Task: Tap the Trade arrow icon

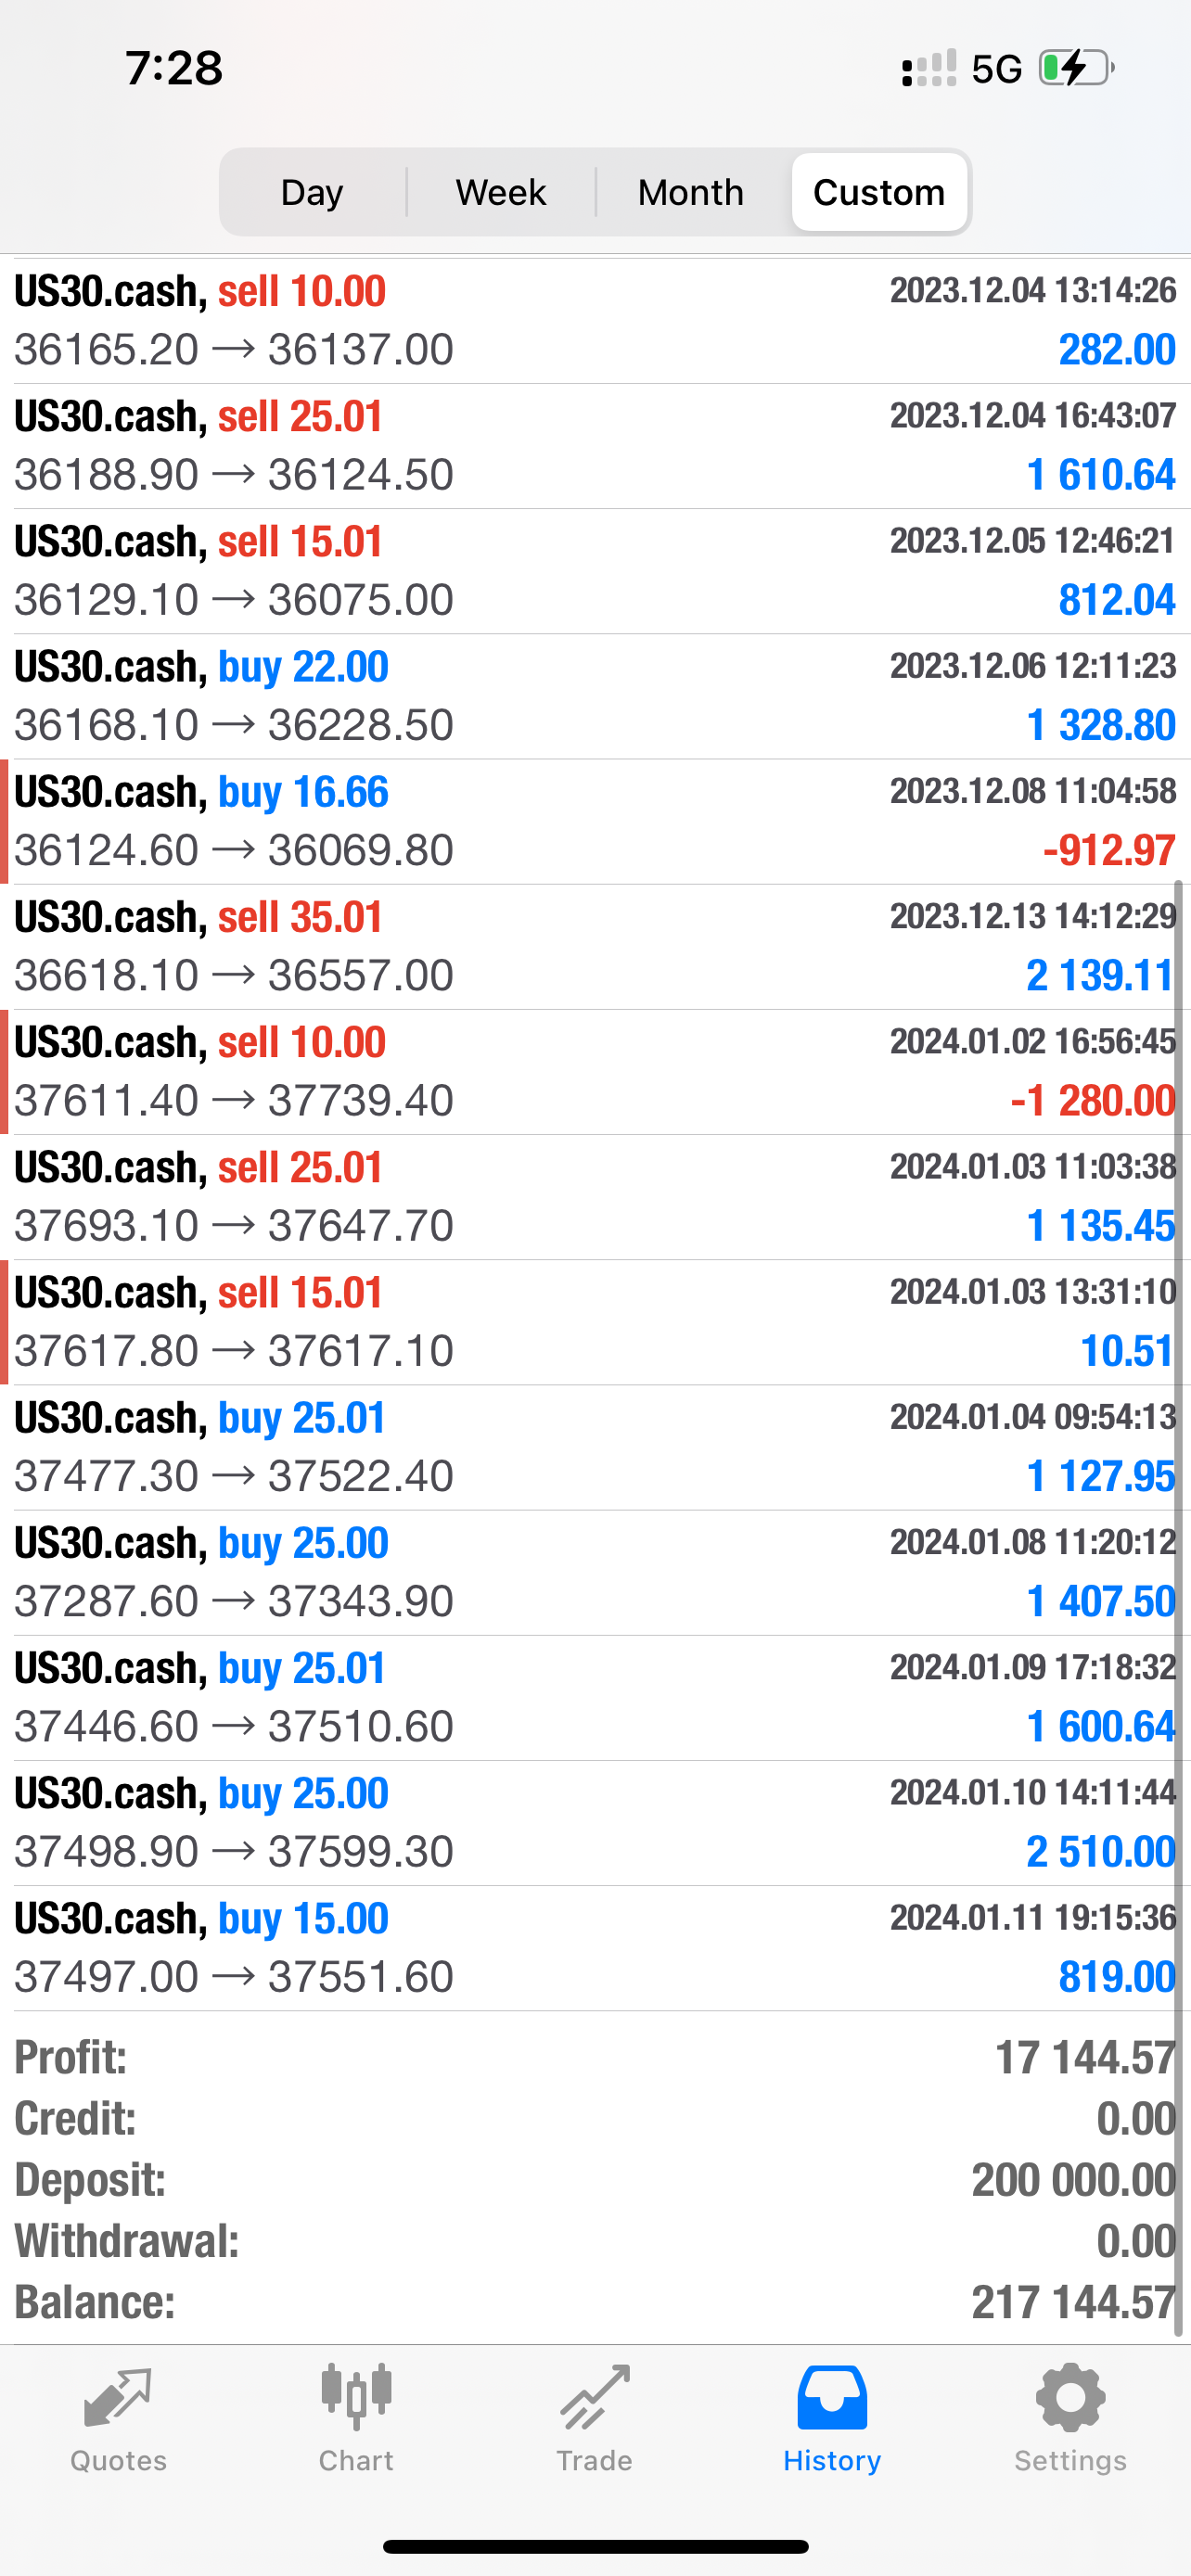Action: coord(594,2398)
